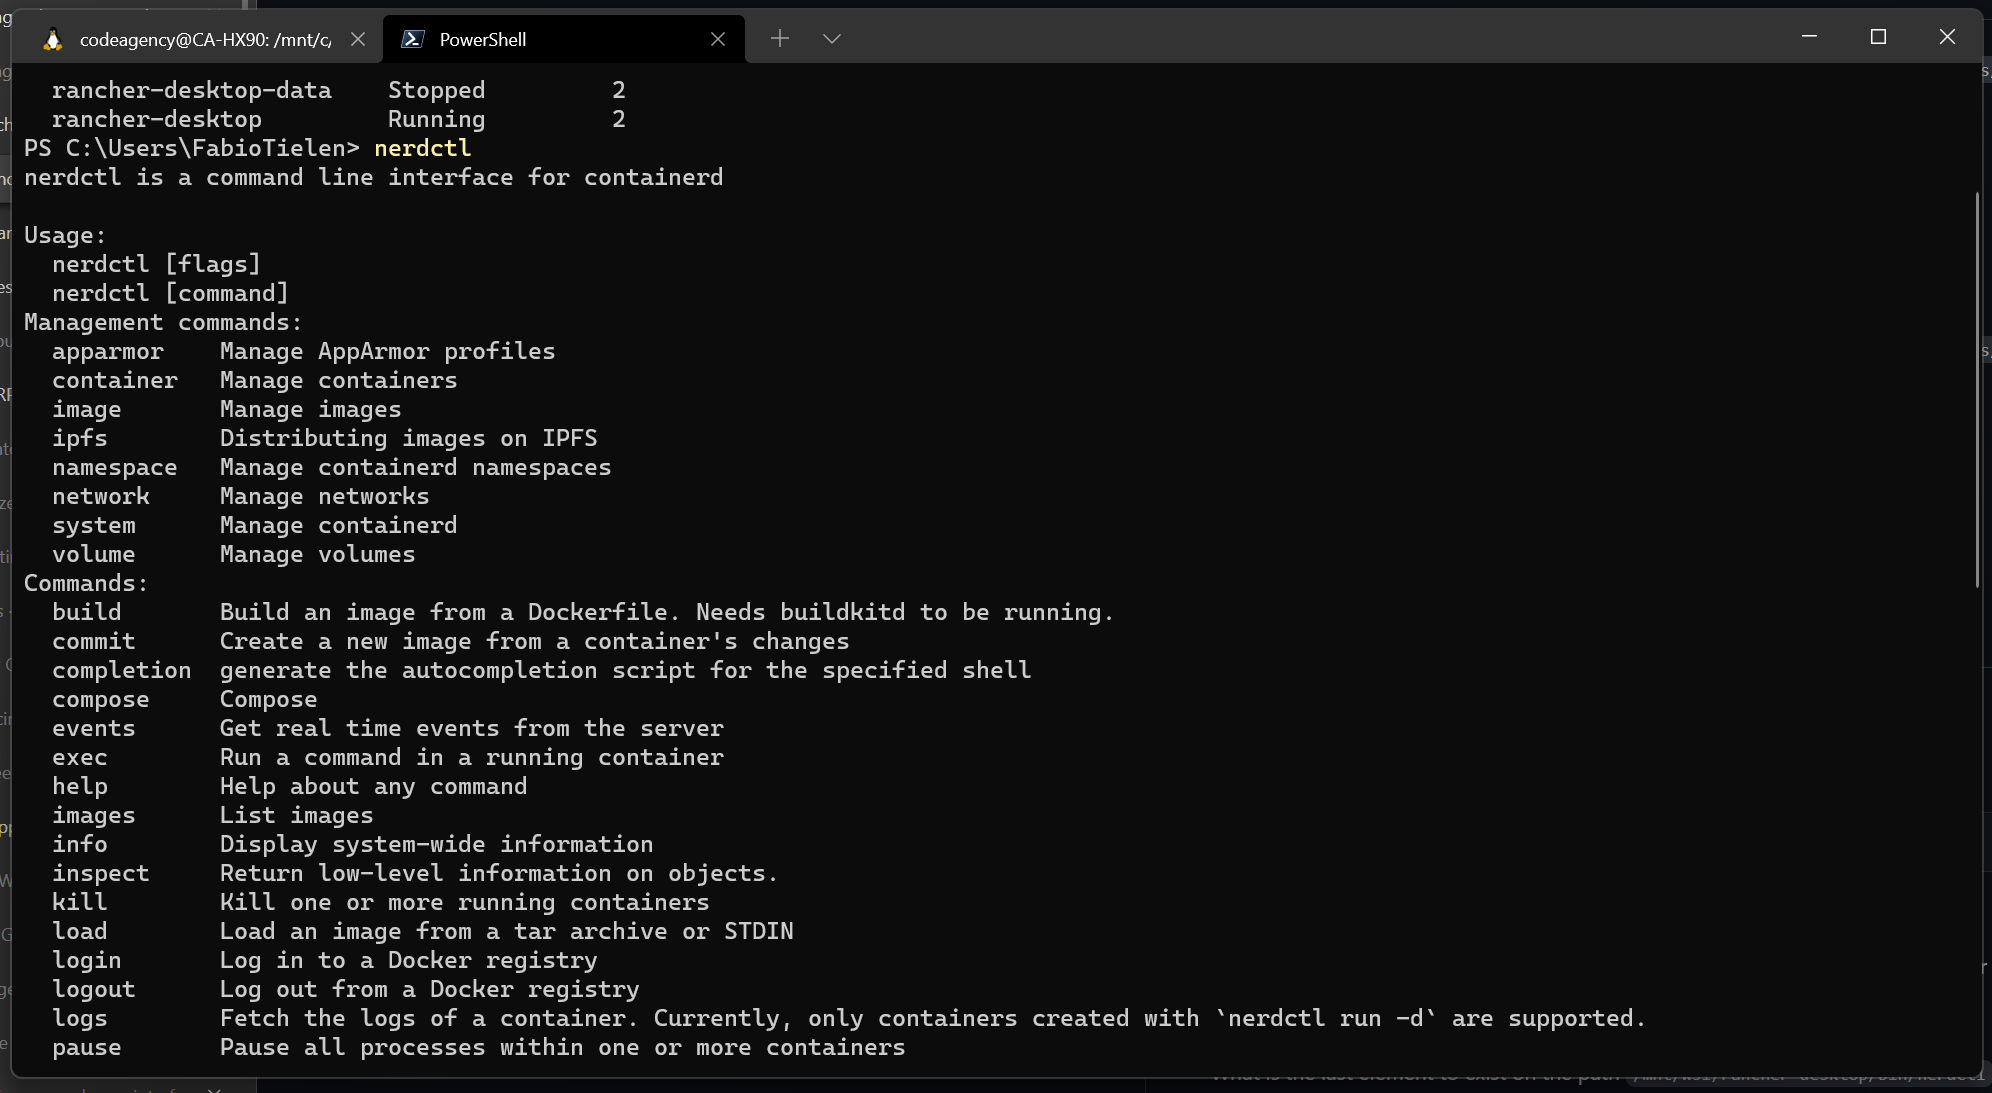The width and height of the screenshot is (1992, 1093).
Task: Select the PowerShell tab
Action: click(488, 38)
